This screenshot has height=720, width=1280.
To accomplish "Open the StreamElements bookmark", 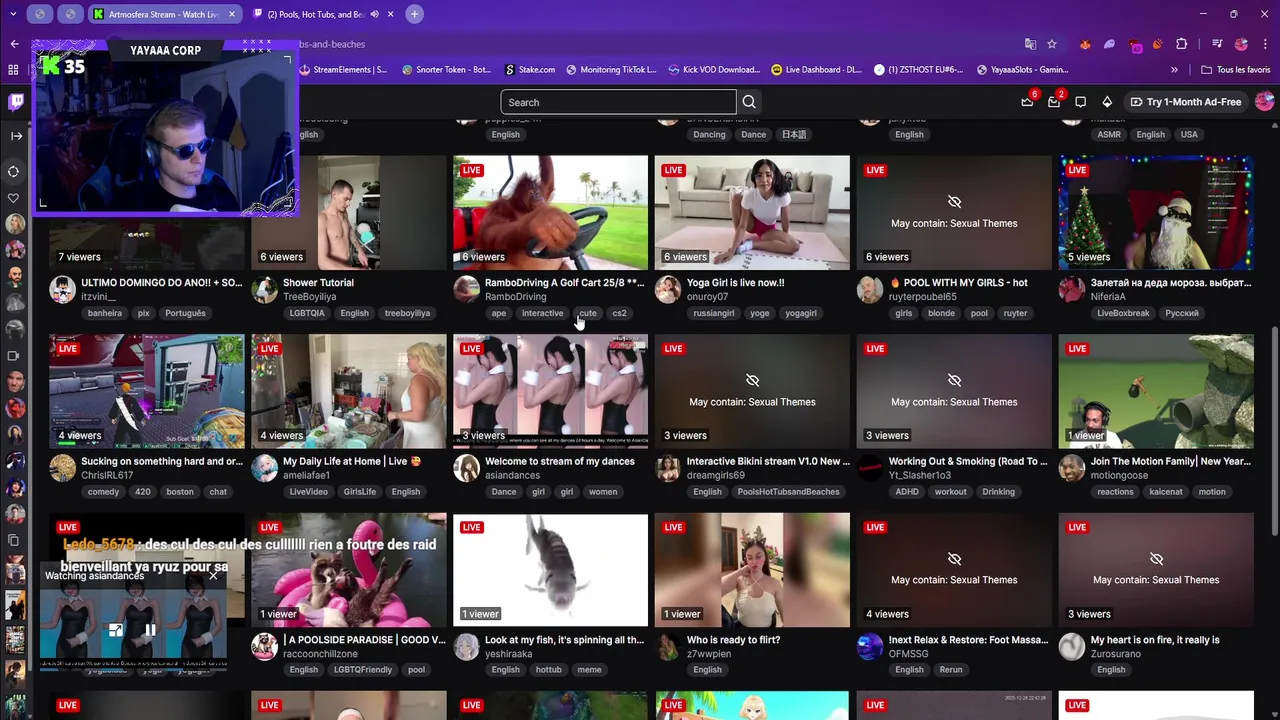I will pyautogui.click(x=343, y=70).
